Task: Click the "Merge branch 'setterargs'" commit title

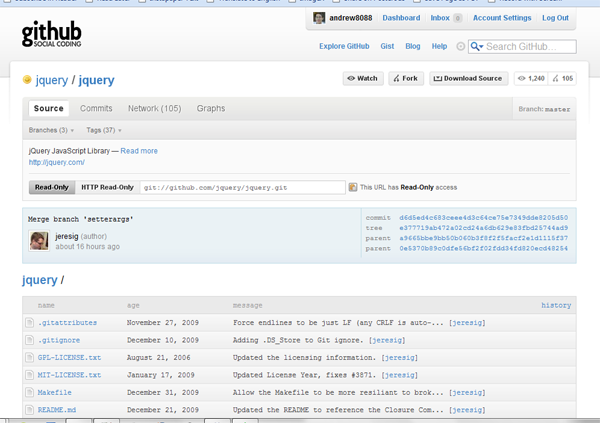Action: 80,219
